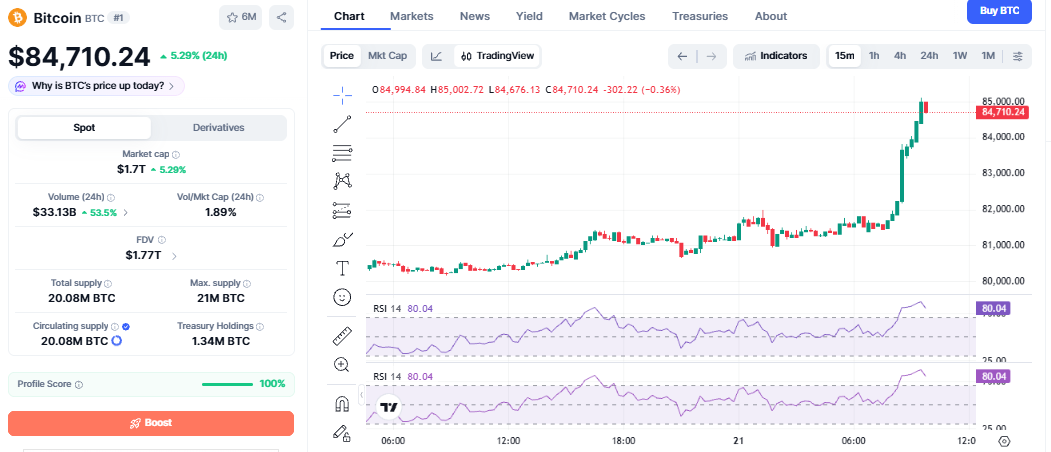Undo the chart action with back arrow
The height and width of the screenshot is (452, 1051).
[682, 56]
